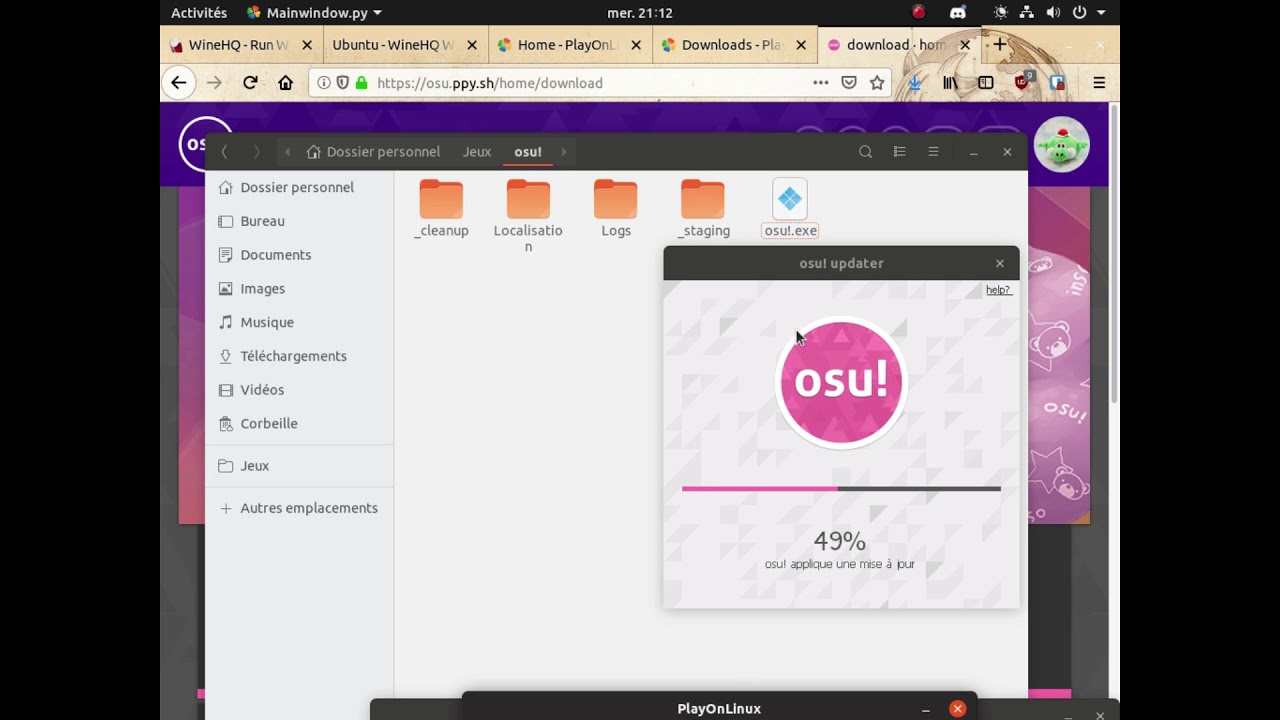This screenshot has width=1280, height=720.
Task: Click the Firefox home icon
Action: click(x=286, y=83)
